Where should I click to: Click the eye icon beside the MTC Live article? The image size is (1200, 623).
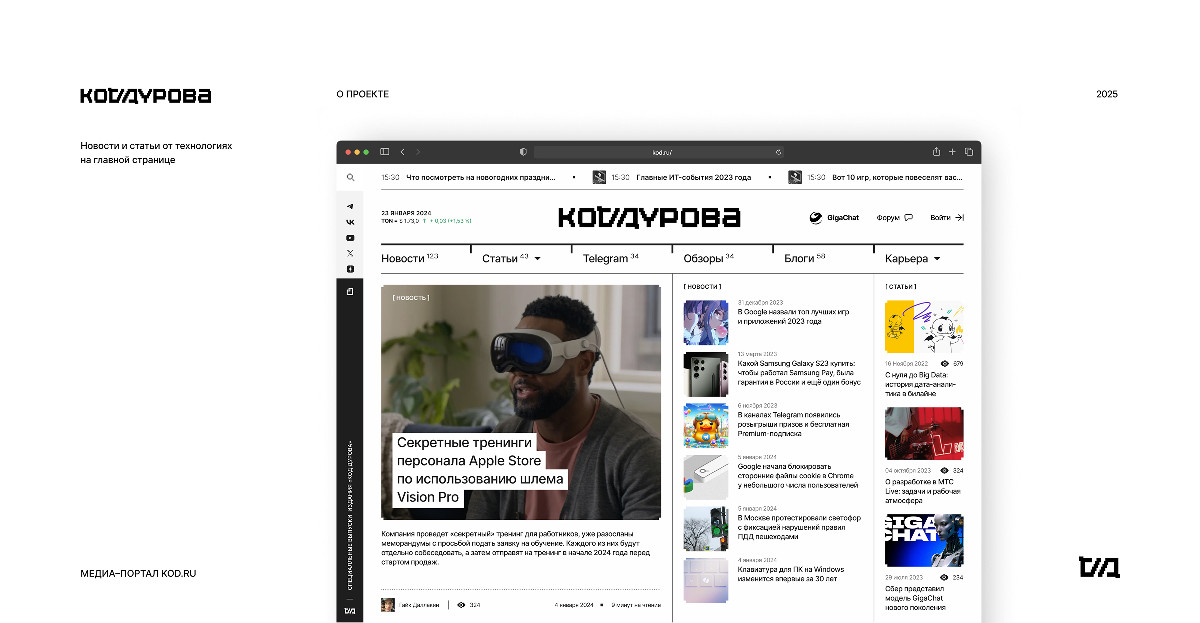click(944, 470)
